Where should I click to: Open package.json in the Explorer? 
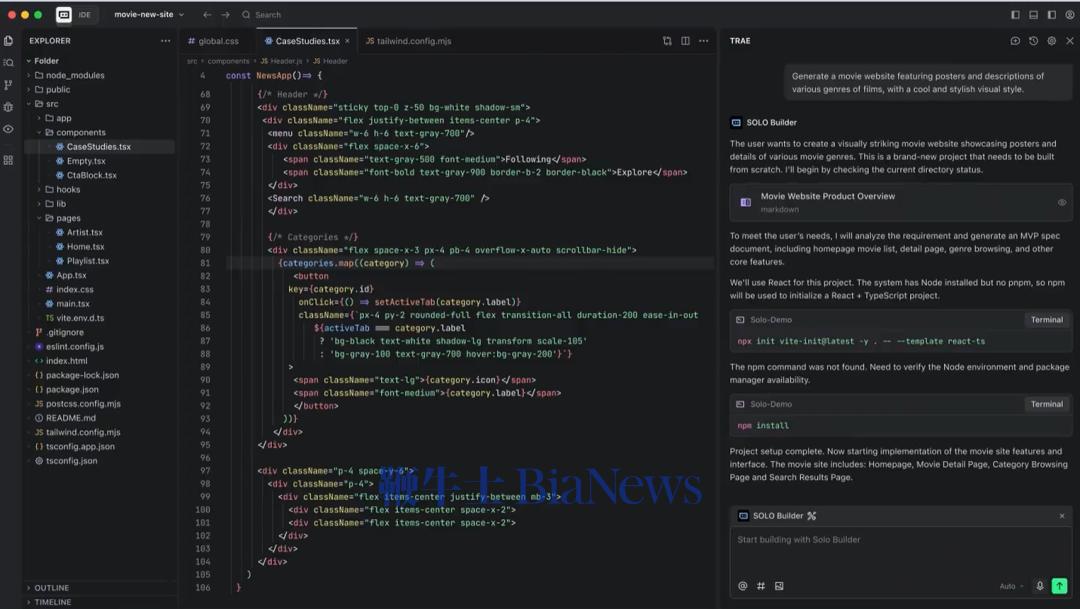point(72,389)
